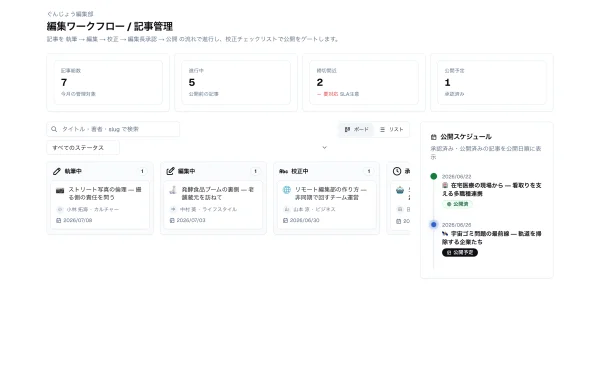This screenshot has height=375, width=600.
Task: Click the author avatar next to 中村
Action: 173,209
